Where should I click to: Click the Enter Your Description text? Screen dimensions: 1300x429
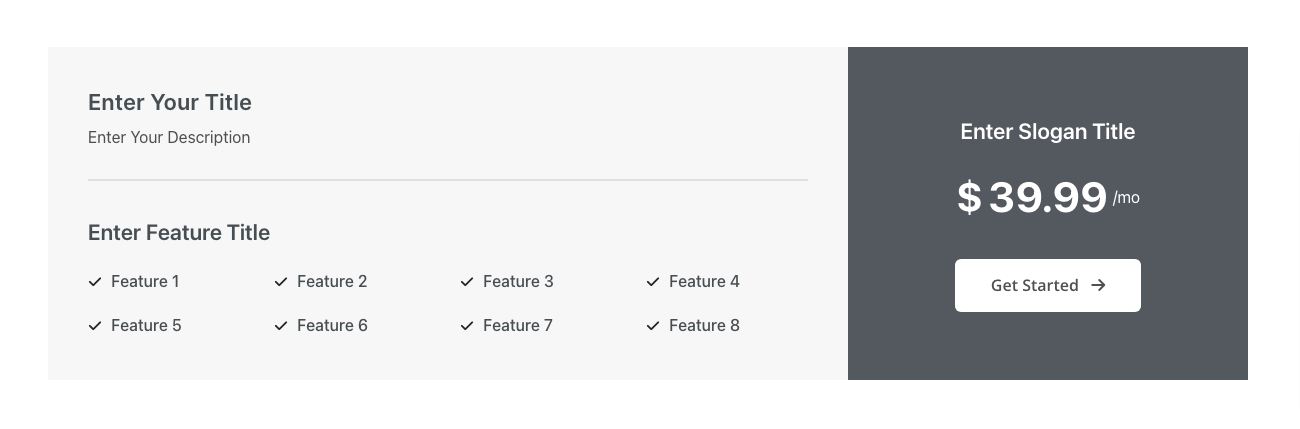tap(169, 137)
